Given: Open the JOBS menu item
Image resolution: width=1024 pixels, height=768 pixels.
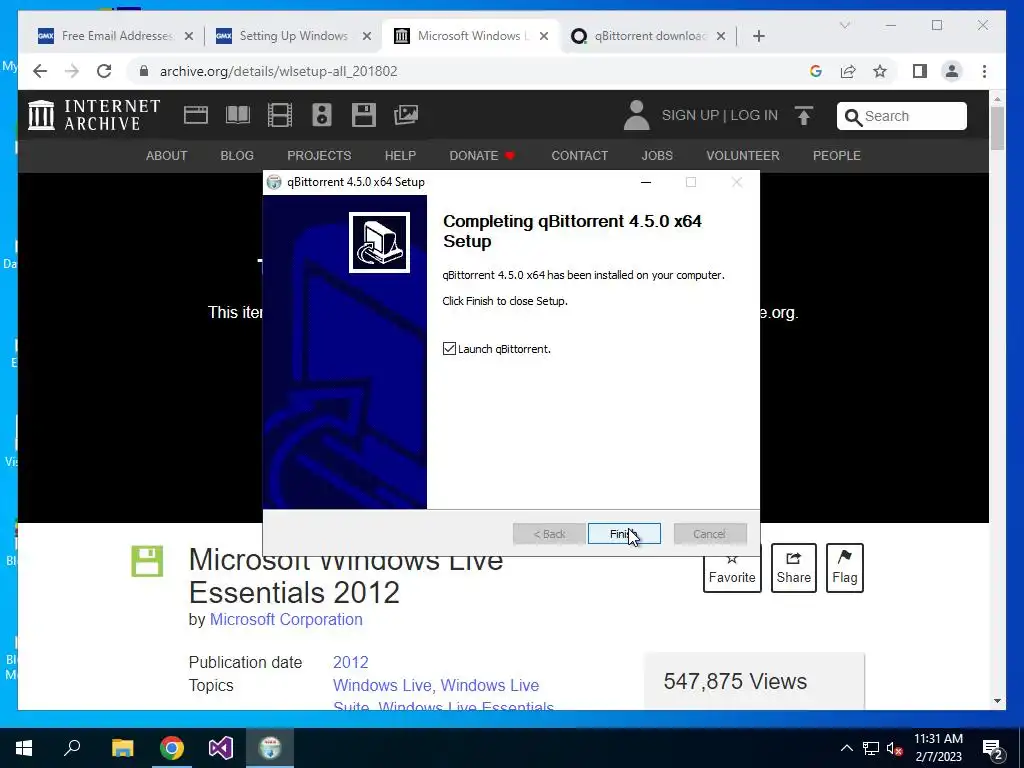Looking at the screenshot, I should (657, 155).
